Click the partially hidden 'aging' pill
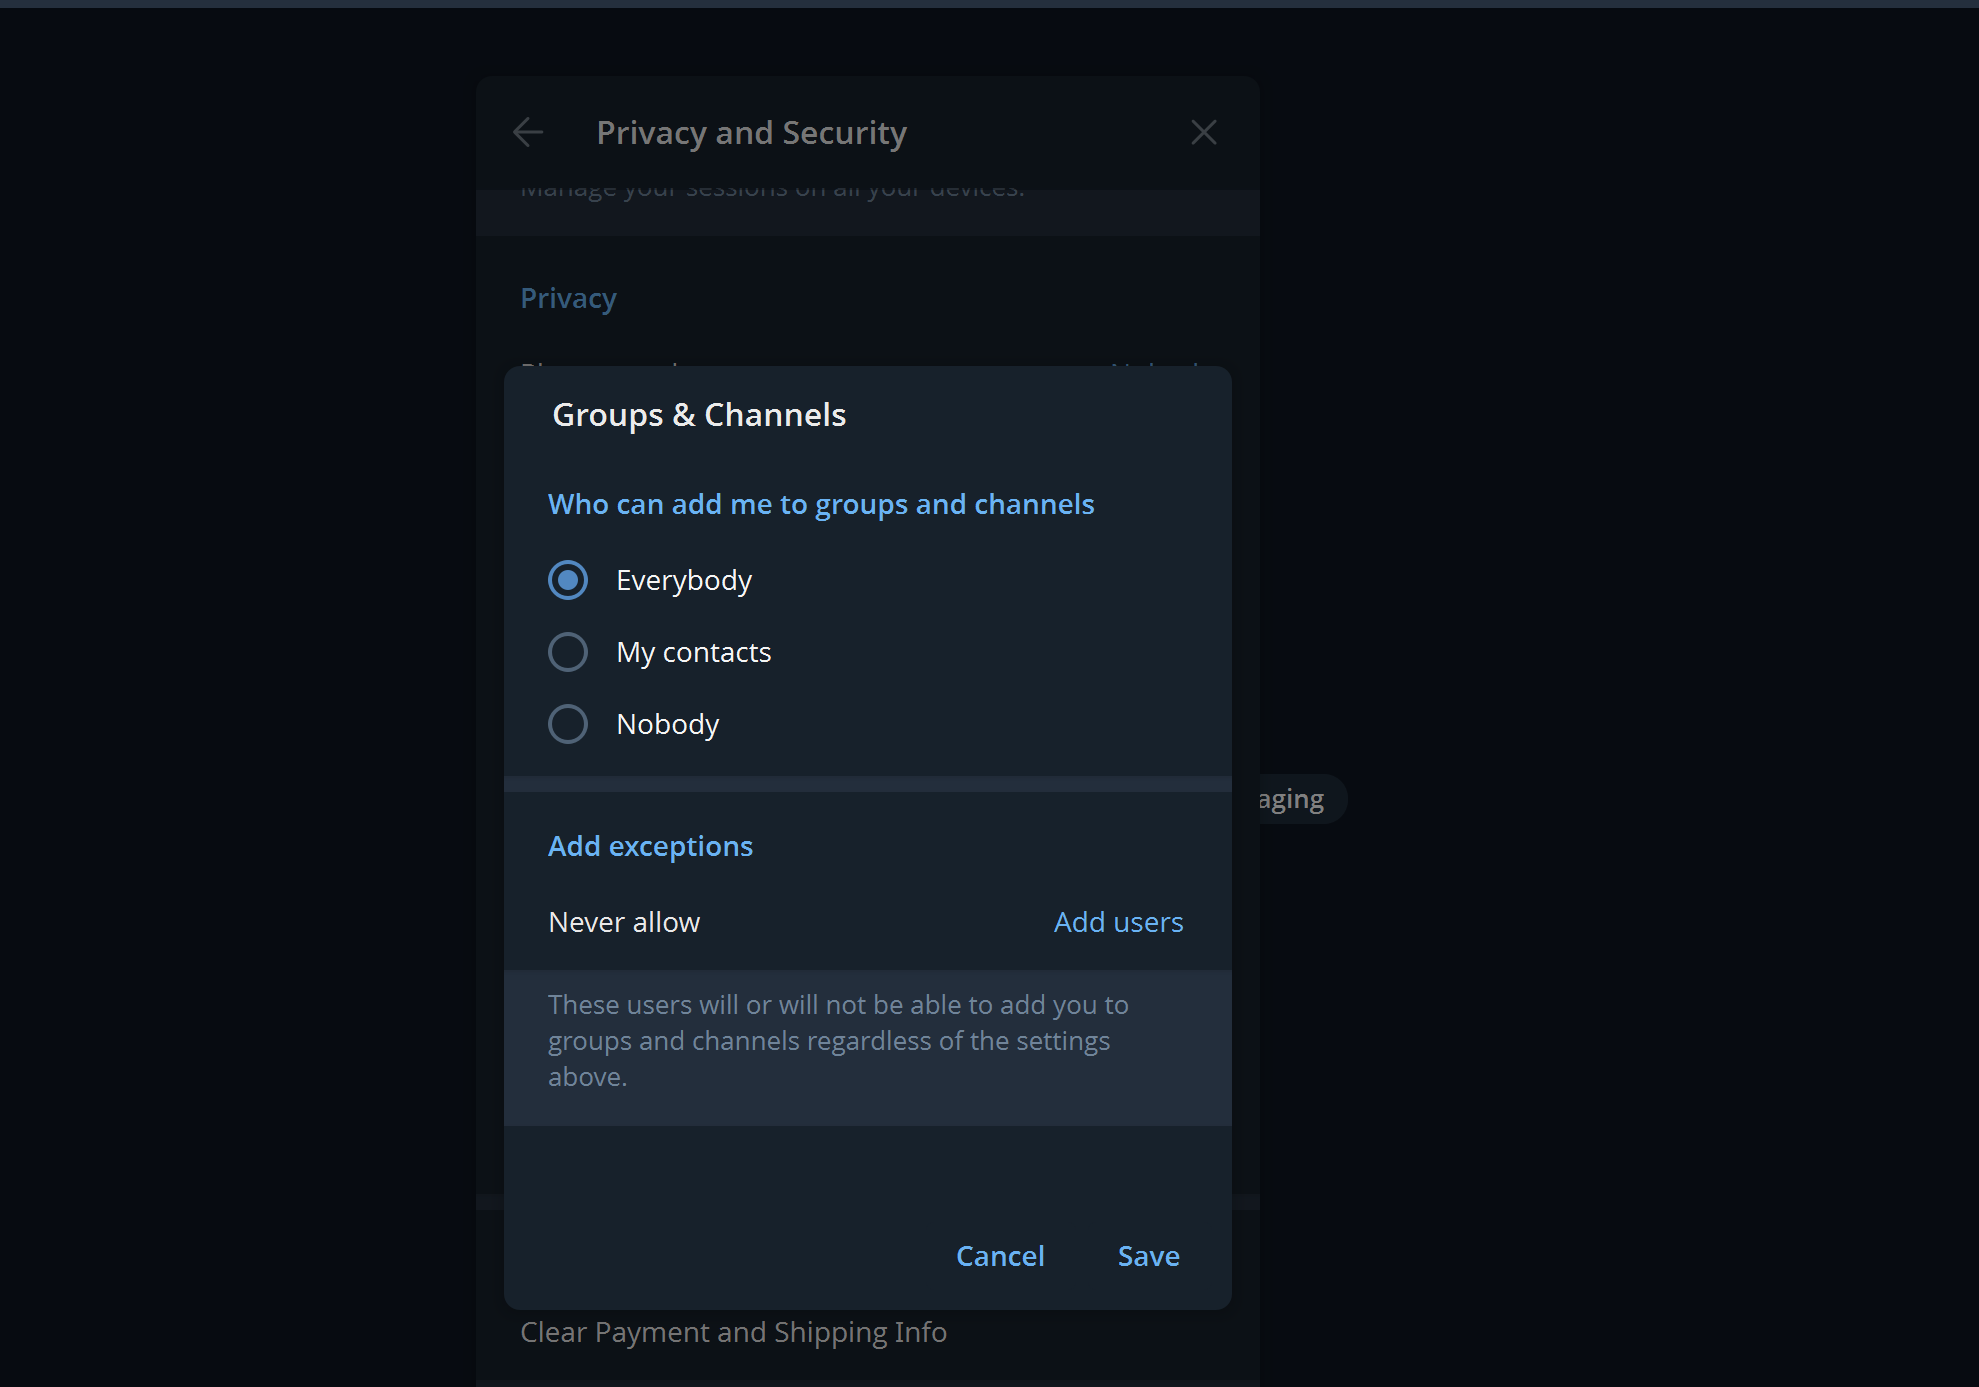 pyautogui.click(x=1296, y=799)
